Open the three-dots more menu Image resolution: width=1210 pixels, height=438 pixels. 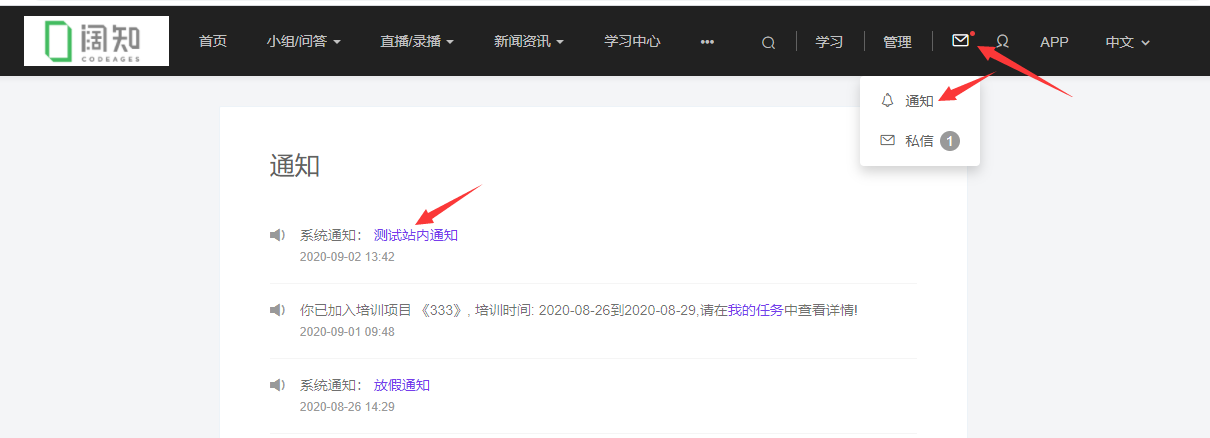tap(707, 42)
